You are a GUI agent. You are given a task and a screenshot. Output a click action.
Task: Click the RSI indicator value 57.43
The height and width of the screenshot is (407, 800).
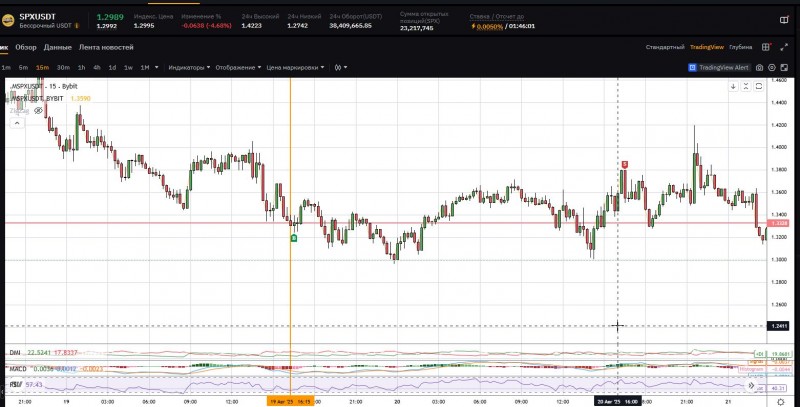pos(34,384)
